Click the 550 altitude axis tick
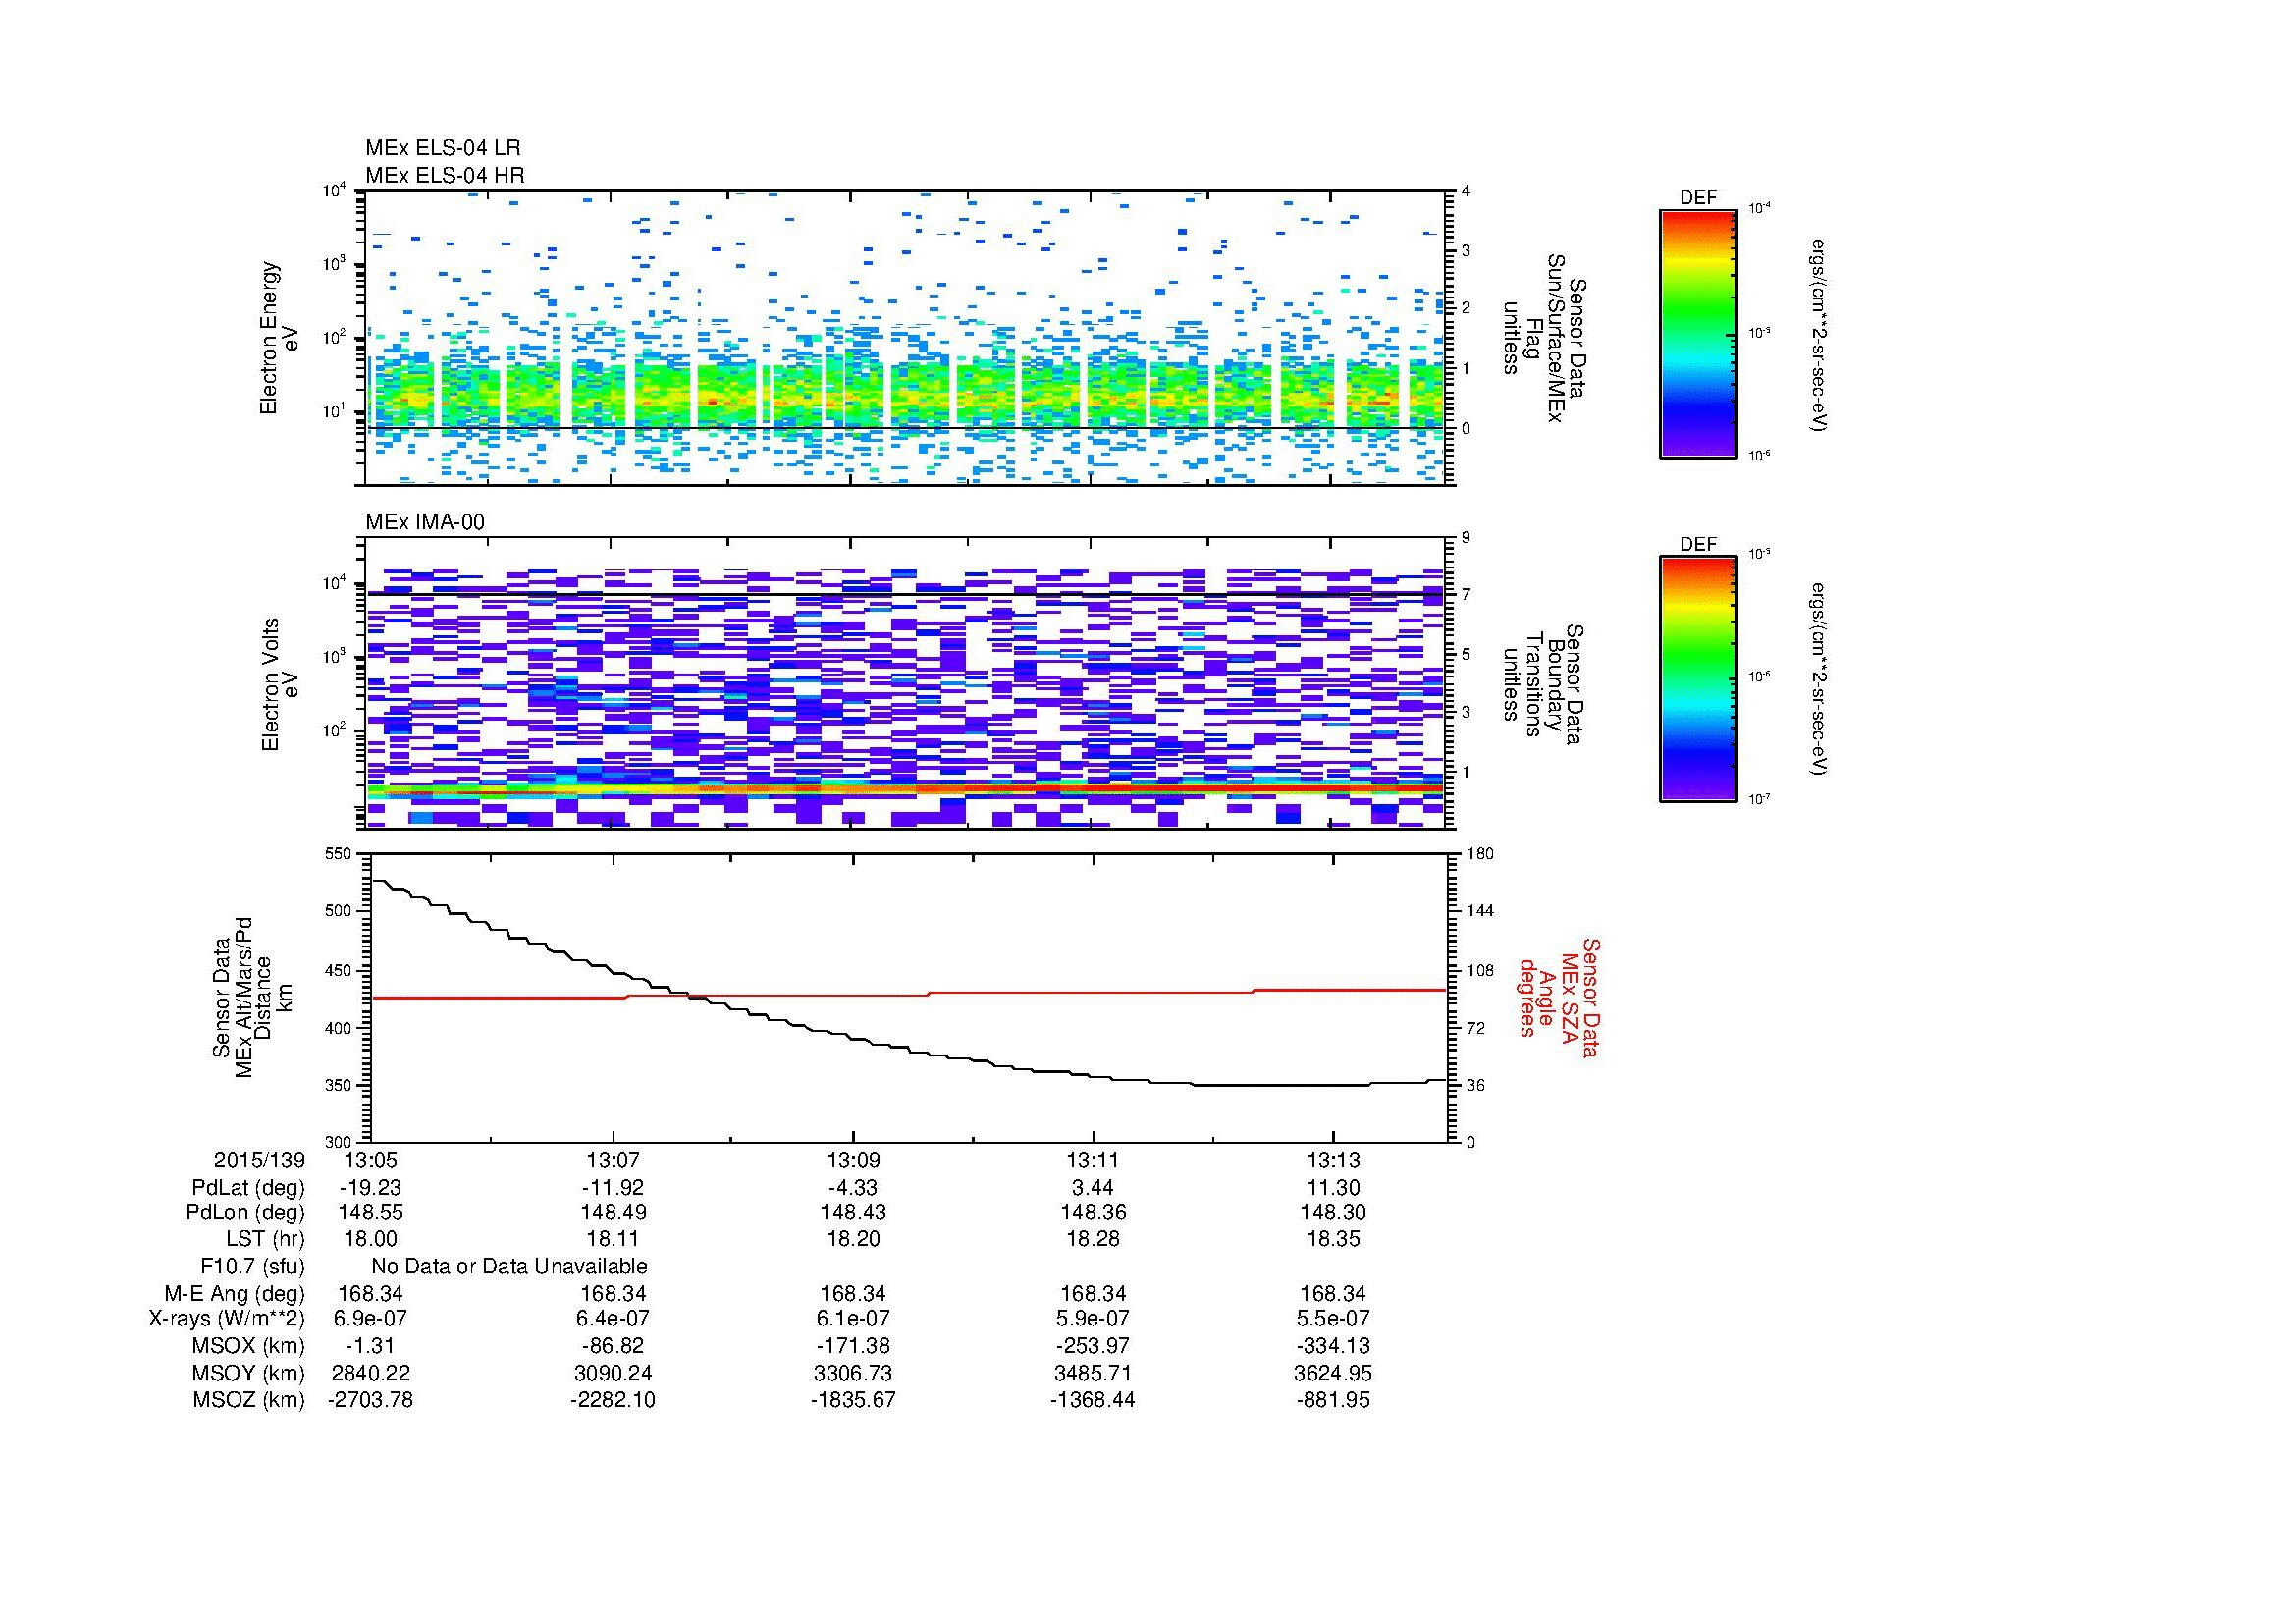2296x1623 pixels. pyautogui.click(x=339, y=853)
